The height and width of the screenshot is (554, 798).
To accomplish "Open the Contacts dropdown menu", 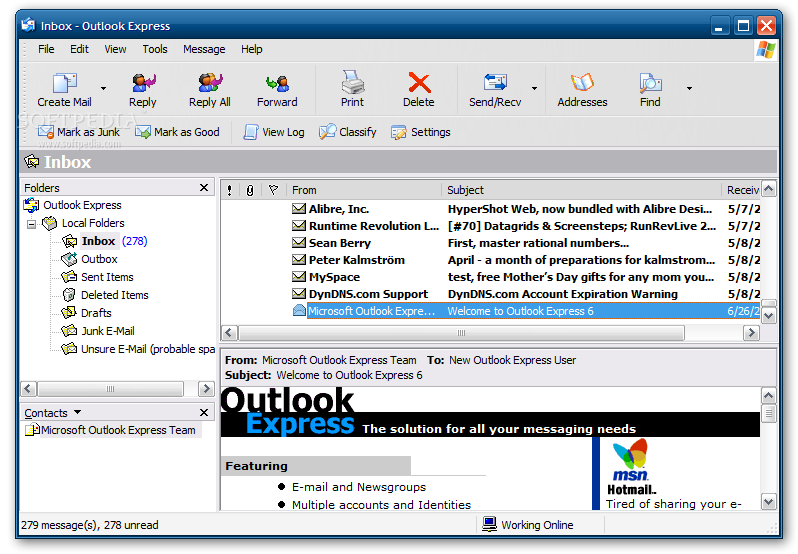I will (77, 412).
